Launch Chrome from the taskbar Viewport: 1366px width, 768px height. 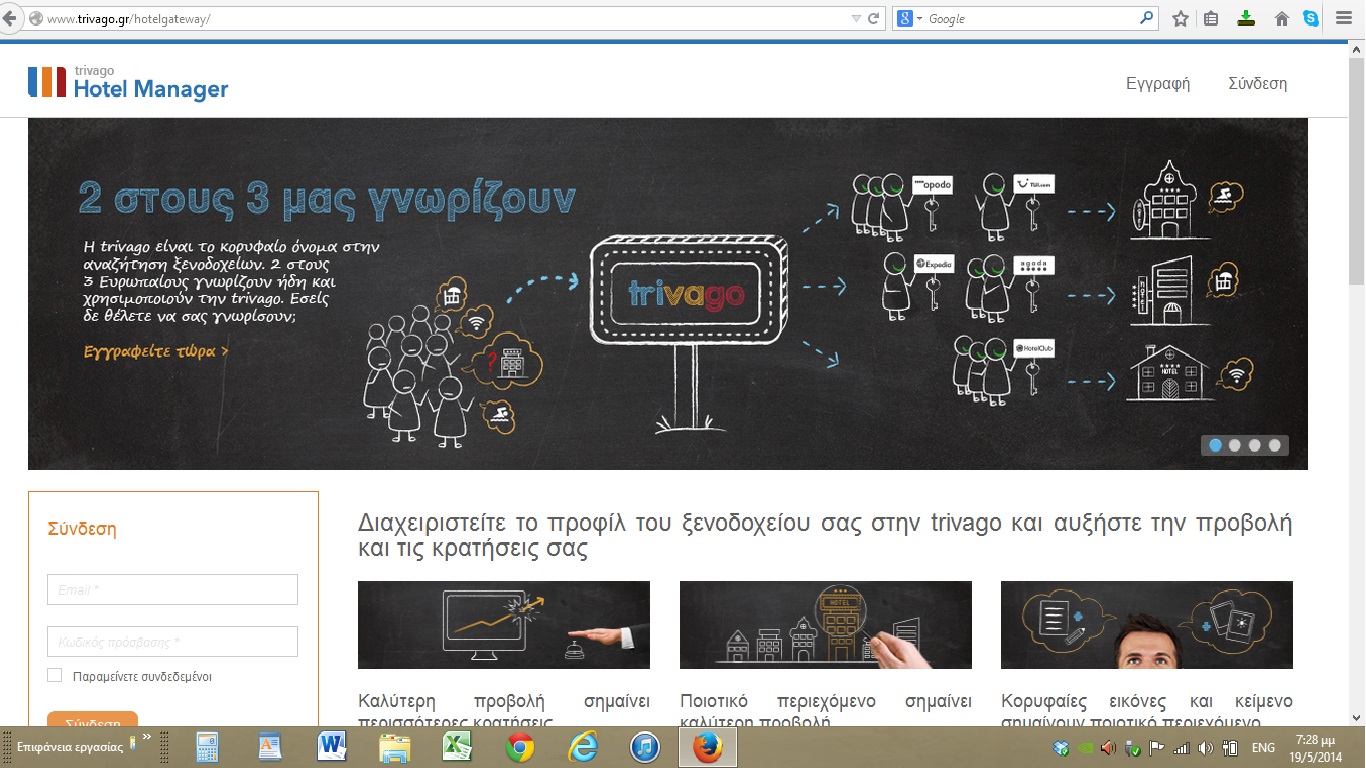point(520,747)
